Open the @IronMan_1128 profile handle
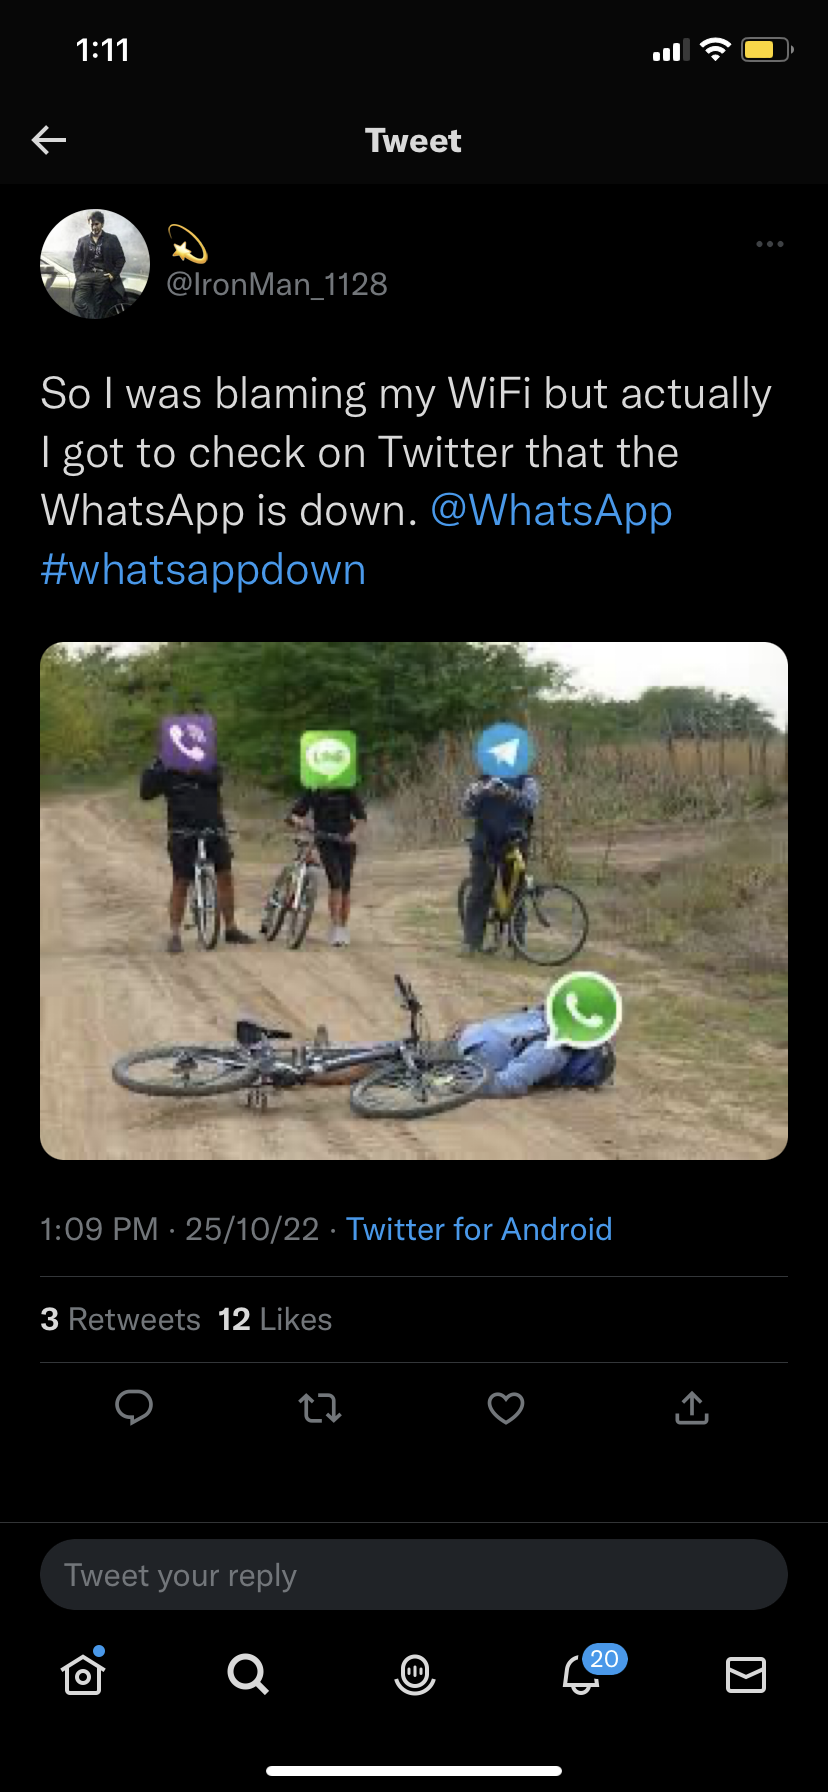 pyautogui.click(x=277, y=285)
